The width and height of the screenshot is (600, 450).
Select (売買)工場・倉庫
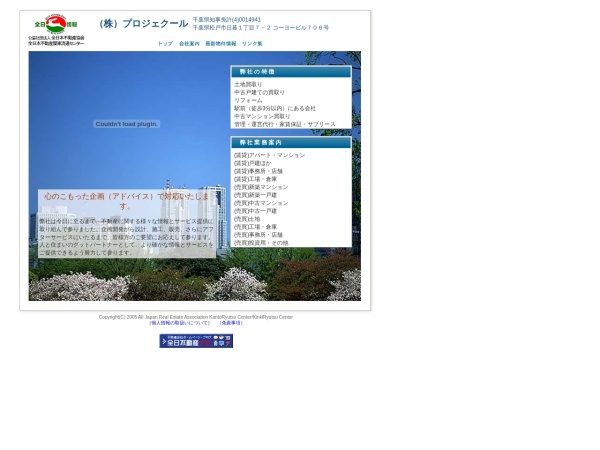point(255,227)
